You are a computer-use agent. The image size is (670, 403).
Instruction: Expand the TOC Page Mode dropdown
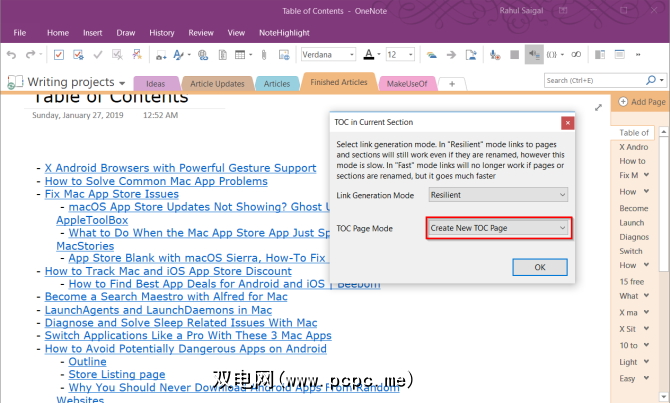click(499, 228)
